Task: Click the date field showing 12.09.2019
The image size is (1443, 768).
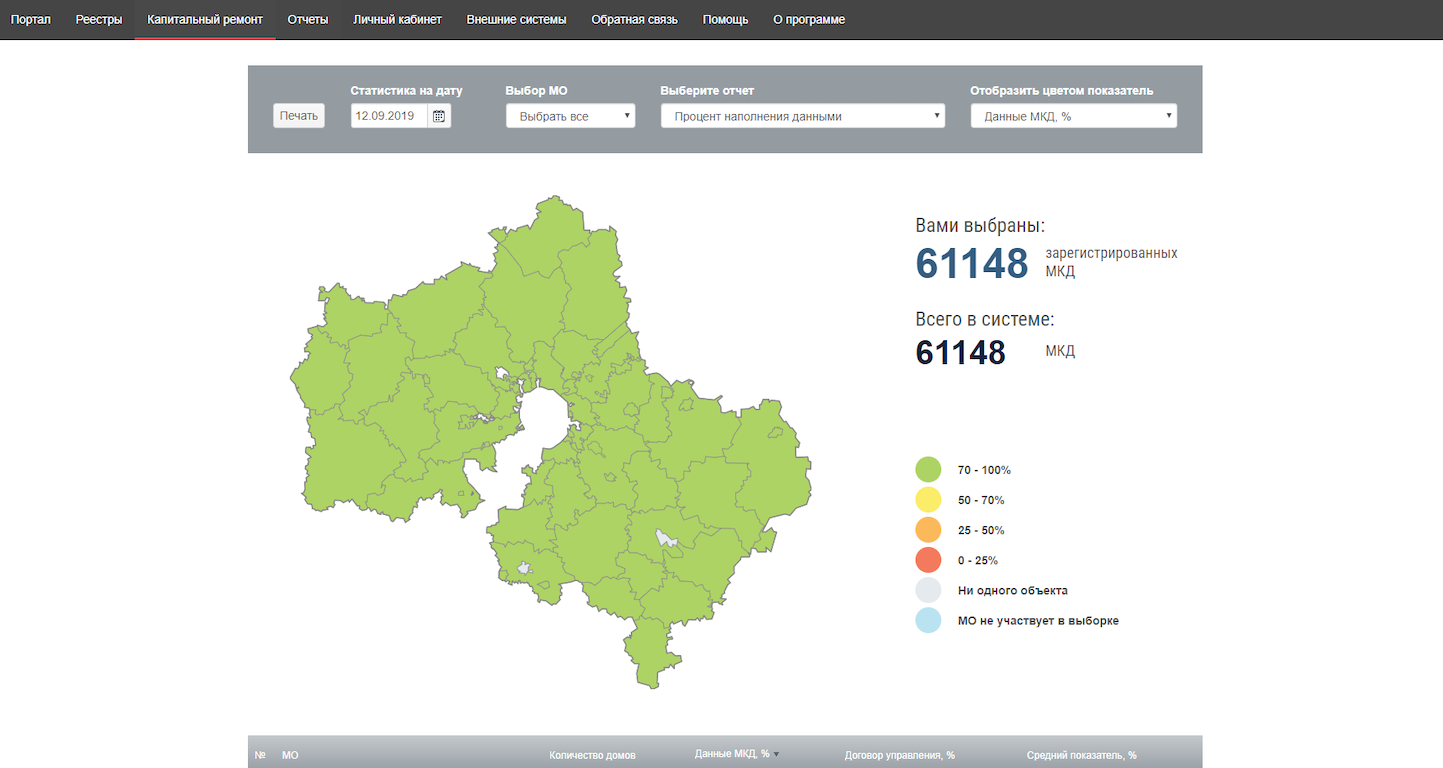Action: (x=389, y=116)
